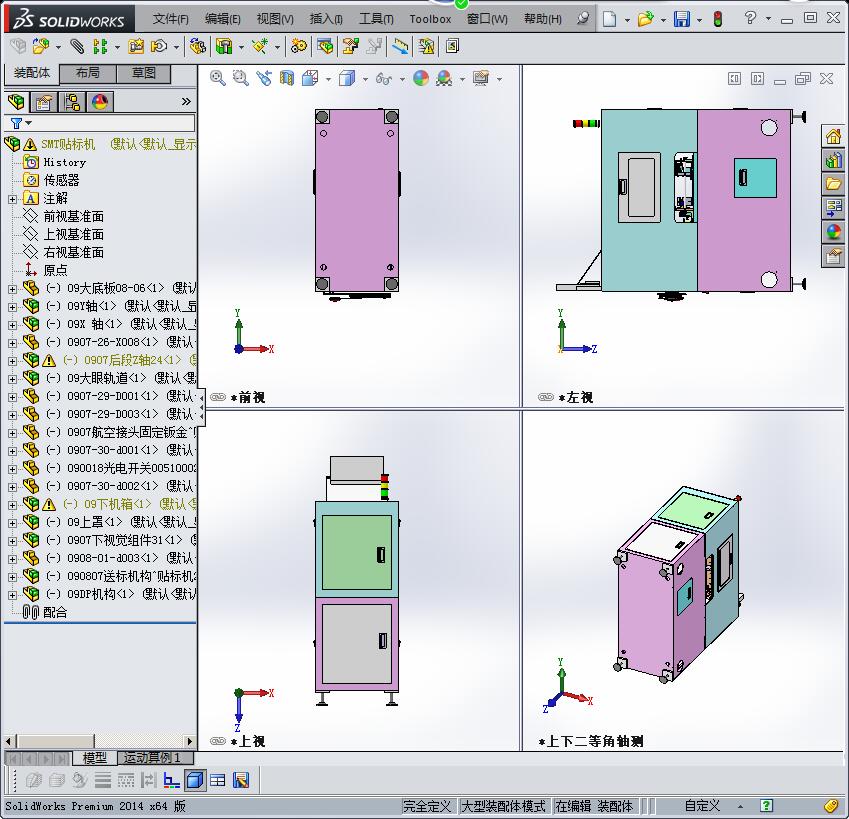Click the Show Hidden Components icon
Image resolution: width=849 pixels, height=819 pixels.
(x=198, y=47)
